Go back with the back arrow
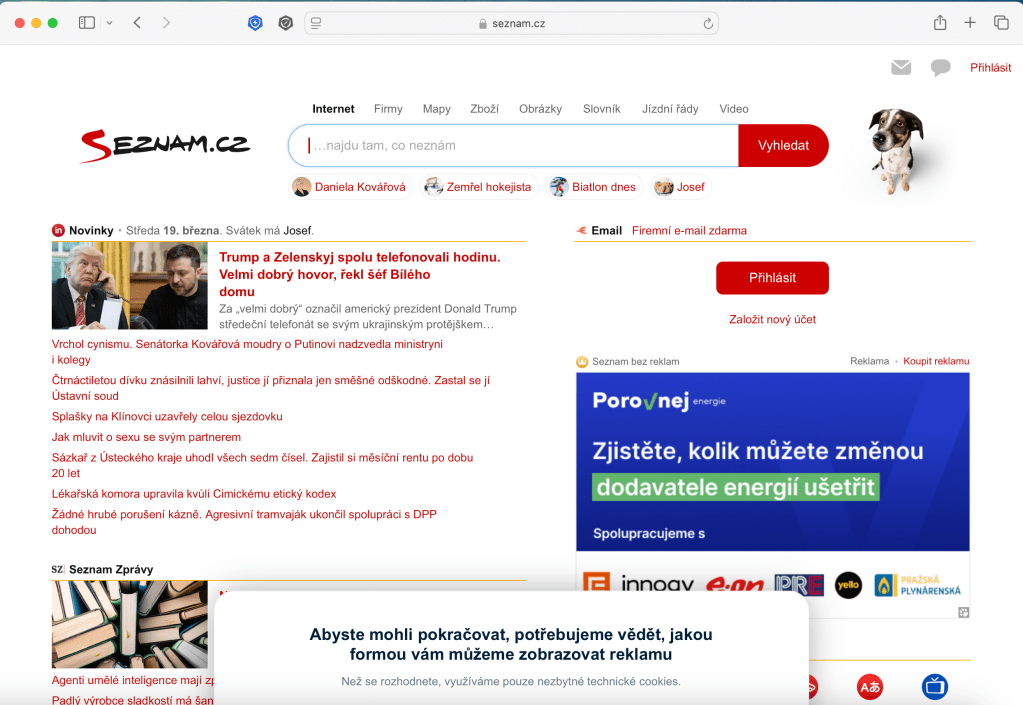Viewport: 1023px width, 705px height. point(137,23)
